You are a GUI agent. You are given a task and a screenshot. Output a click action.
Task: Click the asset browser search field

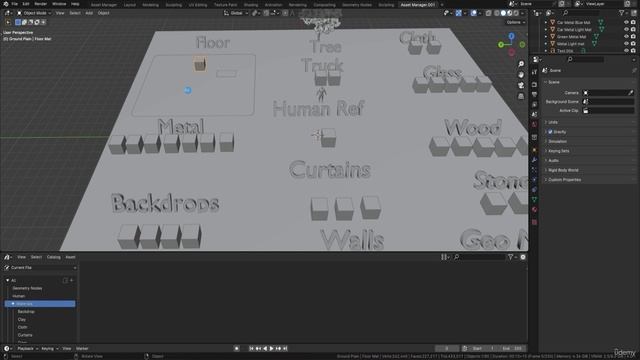[480, 257]
